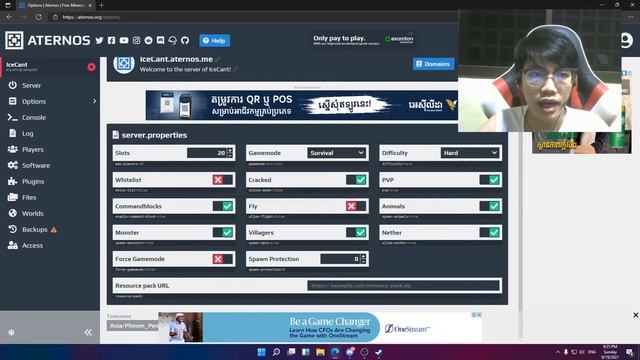This screenshot has width=640, height=360.
Task: Open the Only pay to play exaroton ad
Action: (x=363, y=40)
